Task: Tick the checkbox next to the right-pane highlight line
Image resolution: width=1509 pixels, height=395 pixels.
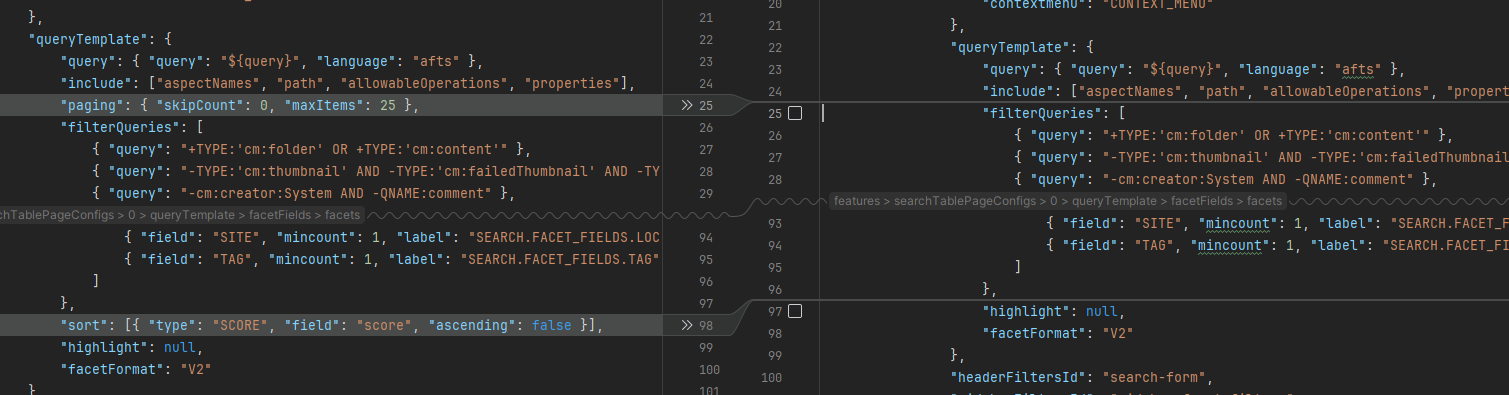Action: [x=795, y=311]
